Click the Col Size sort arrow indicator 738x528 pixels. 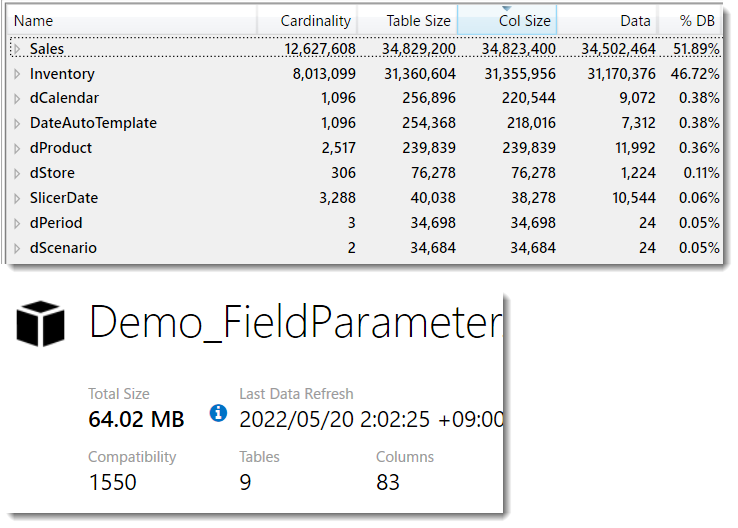click(x=506, y=8)
